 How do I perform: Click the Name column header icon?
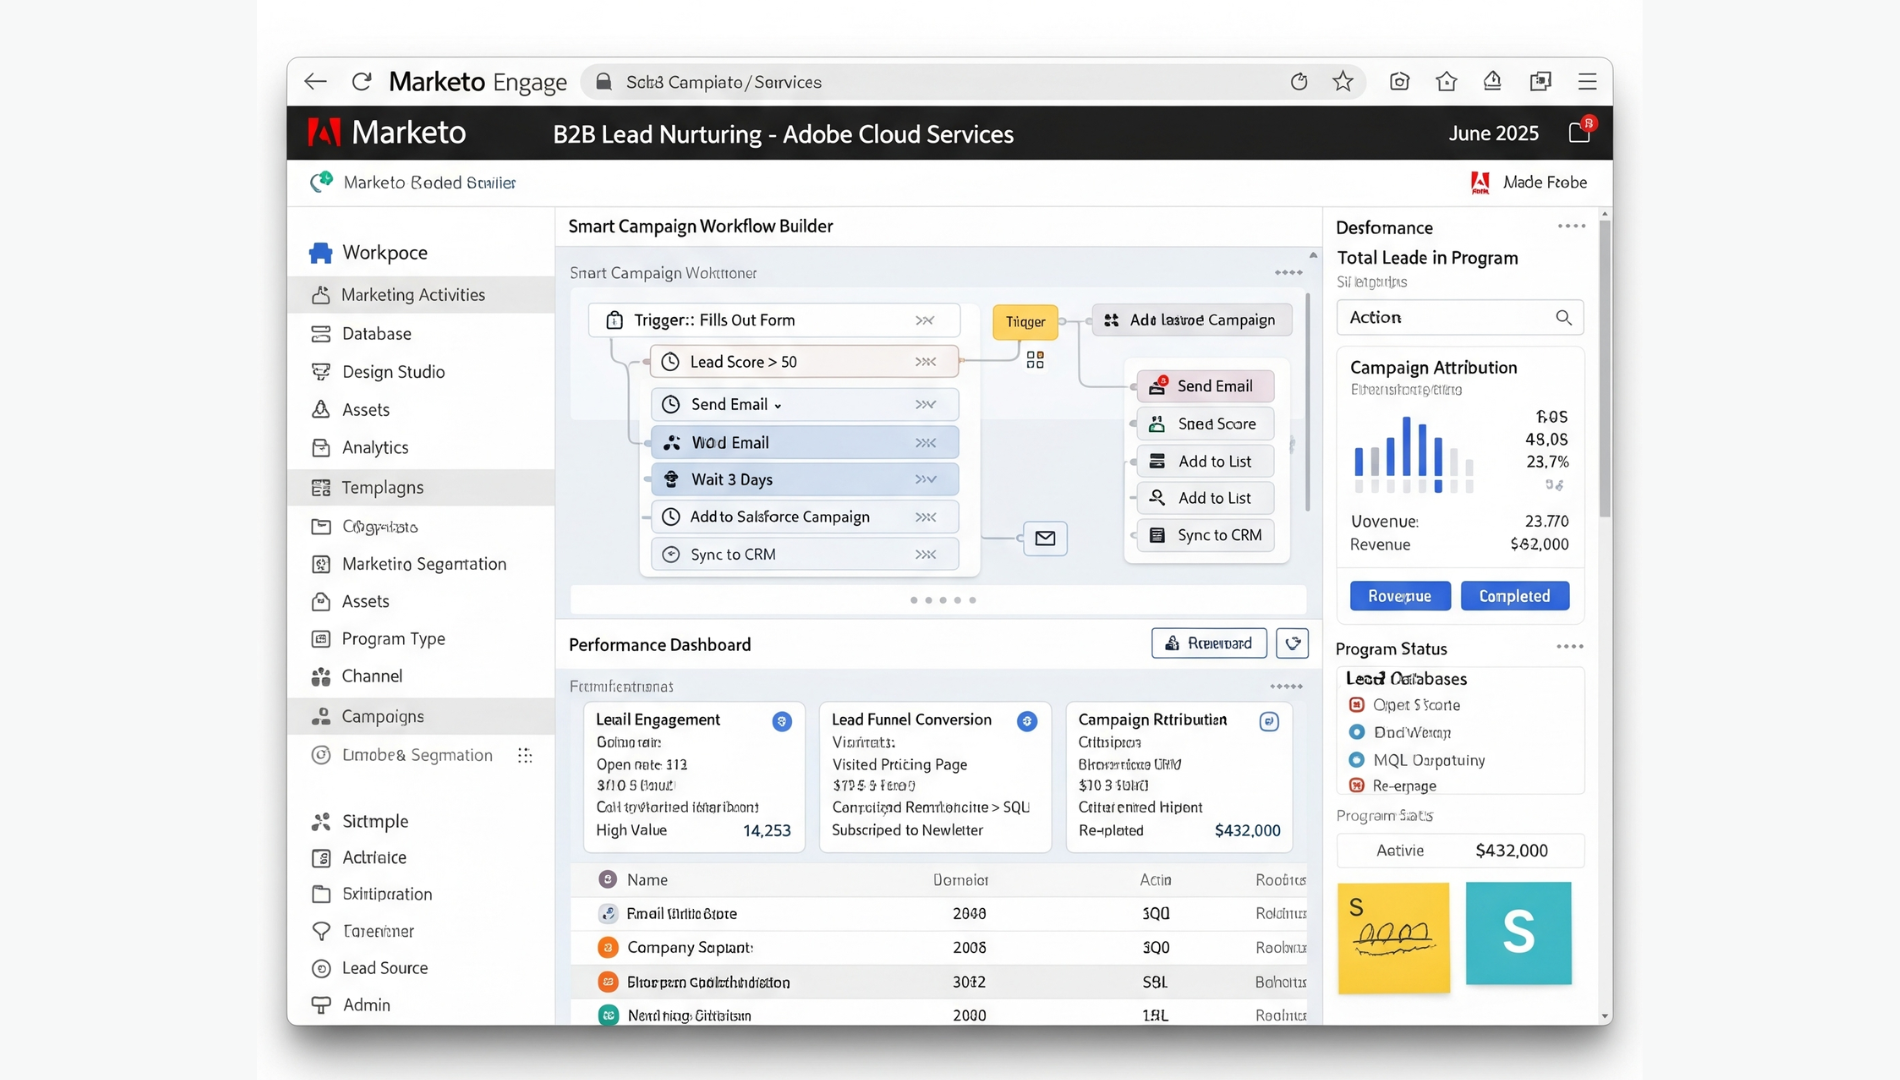pyautogui.click(x=608, y=879)
